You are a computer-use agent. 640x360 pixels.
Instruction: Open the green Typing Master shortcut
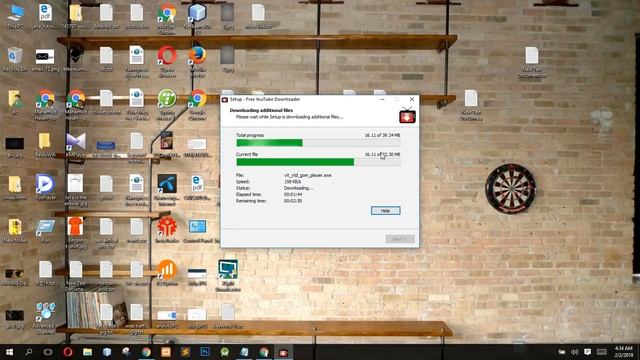point(167,104)
